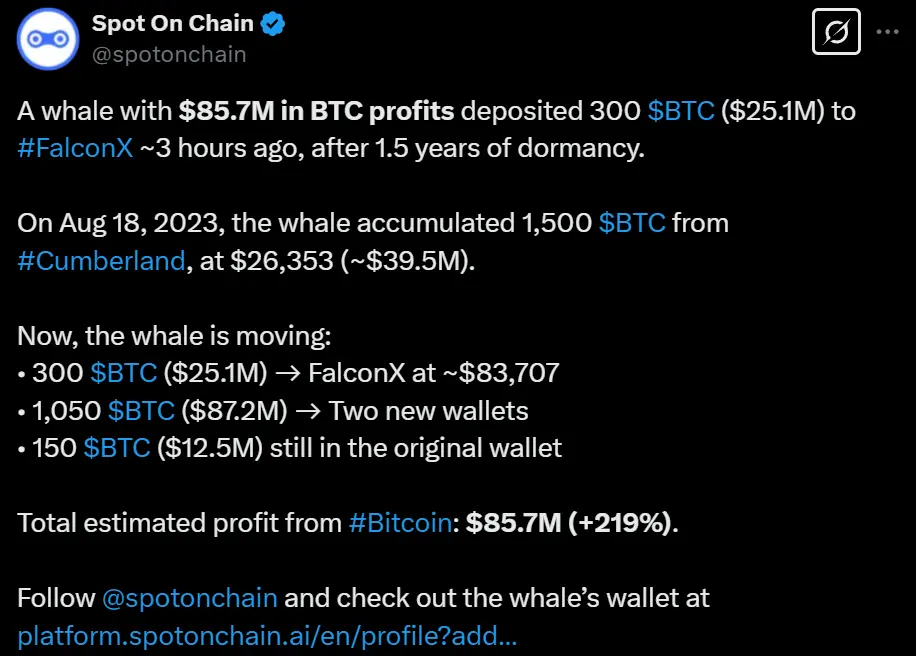Click $BTC cashtag in the 150 bullet

click(x=117, y=448)
